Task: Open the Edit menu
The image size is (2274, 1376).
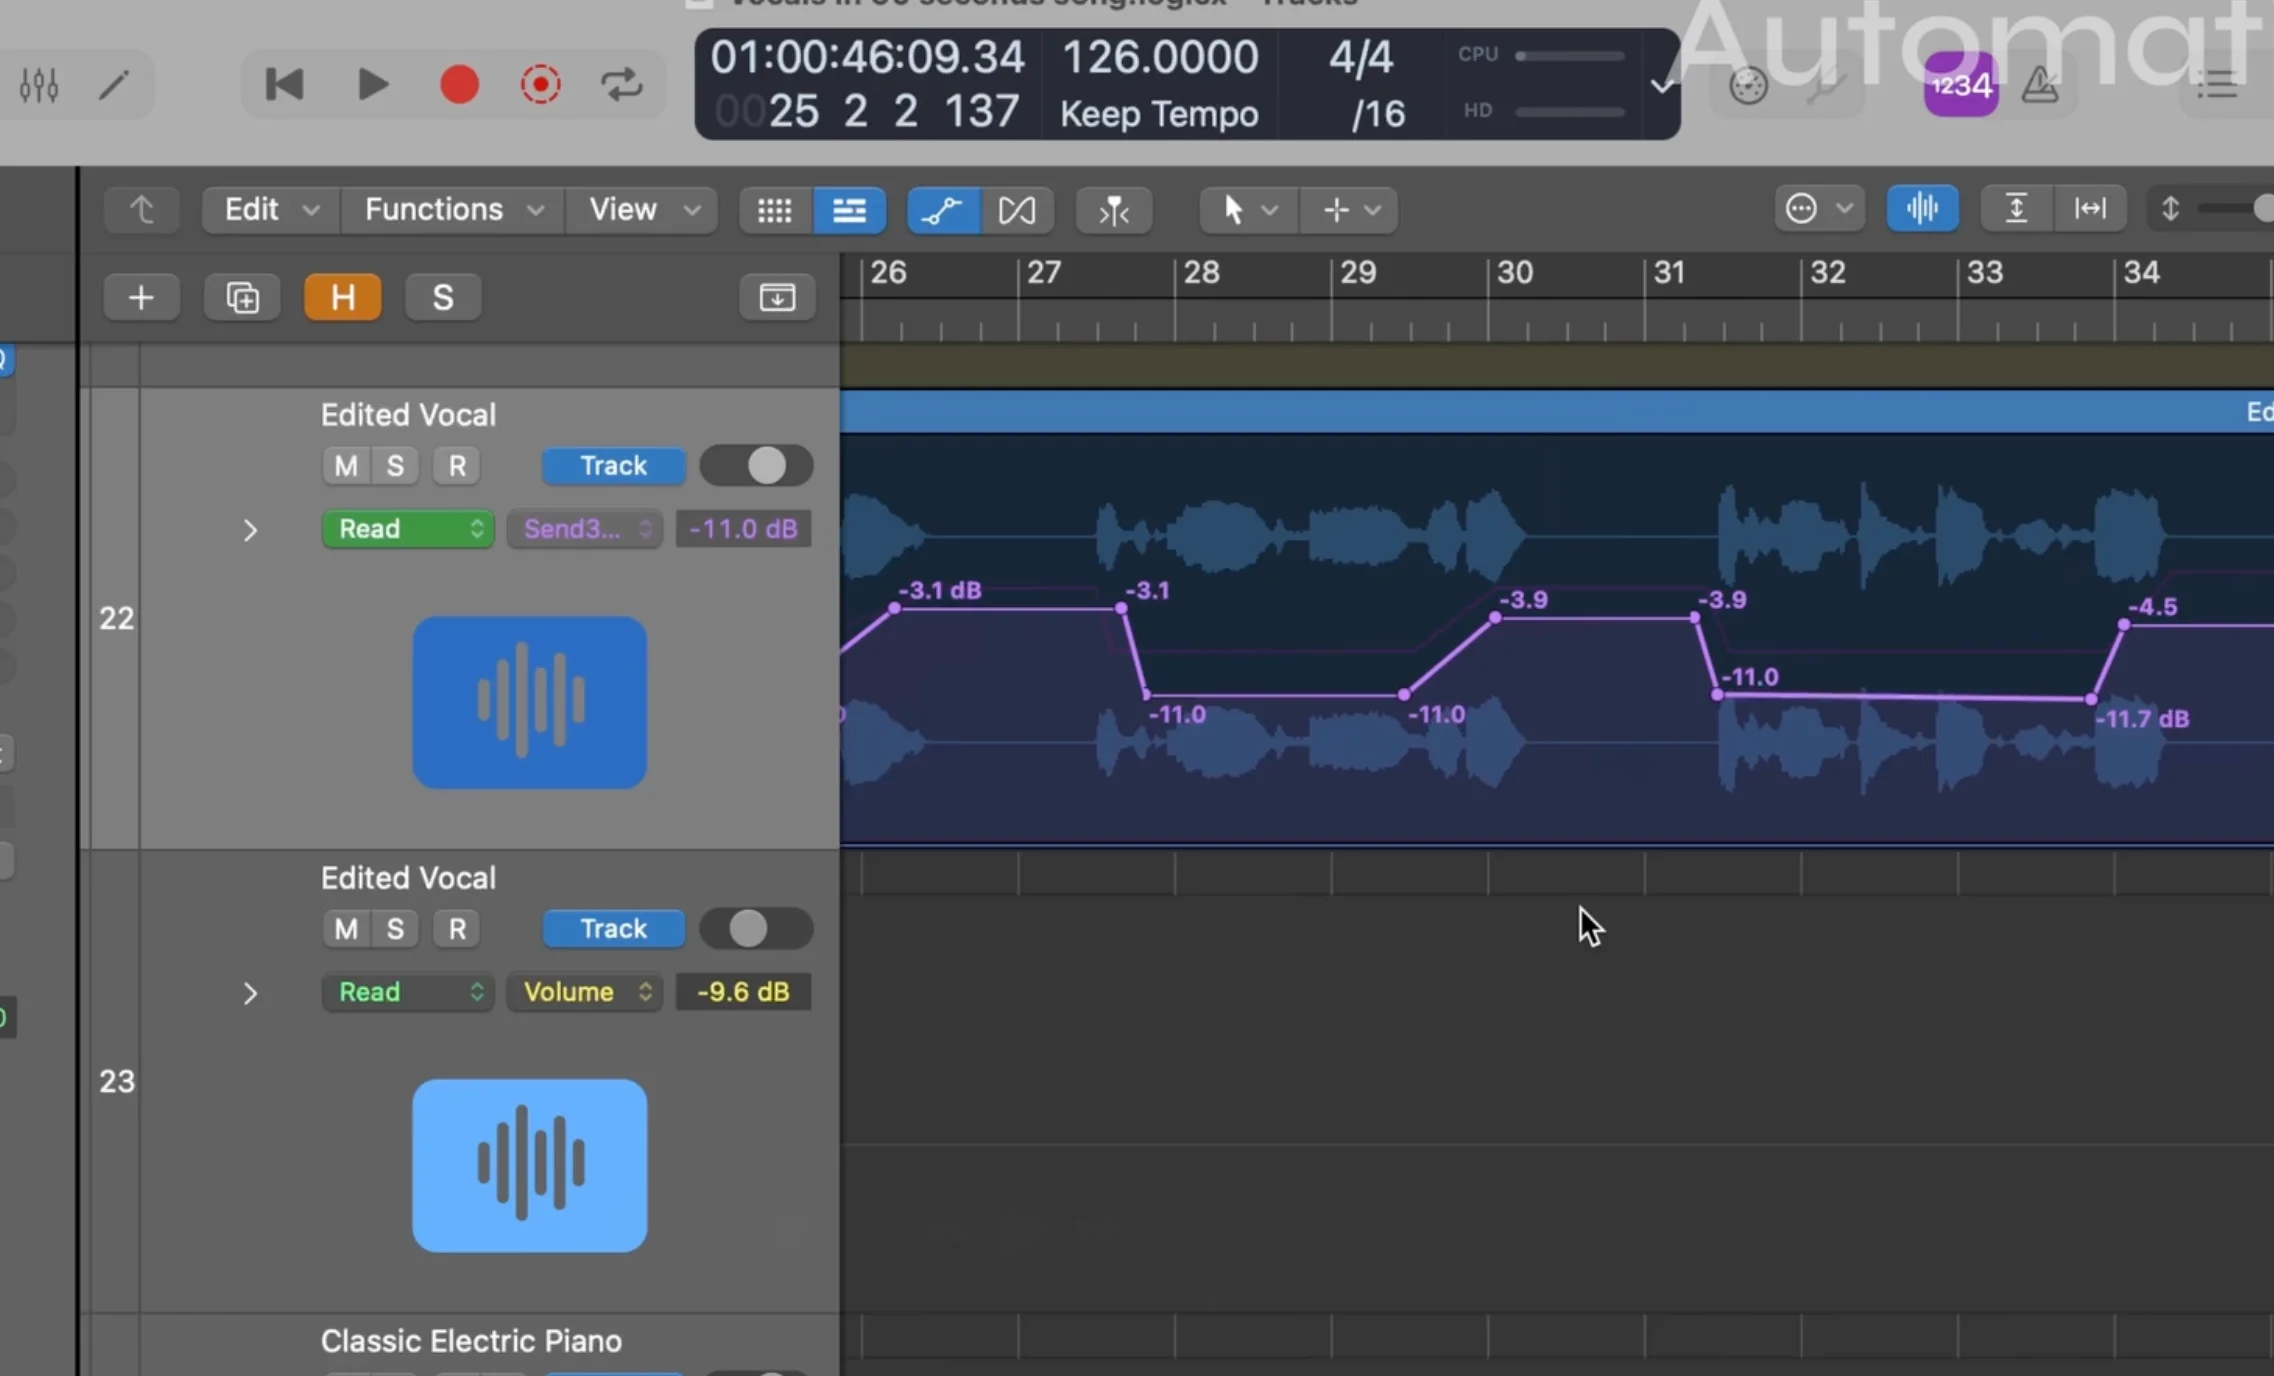Action: click(x=270, y=210)
